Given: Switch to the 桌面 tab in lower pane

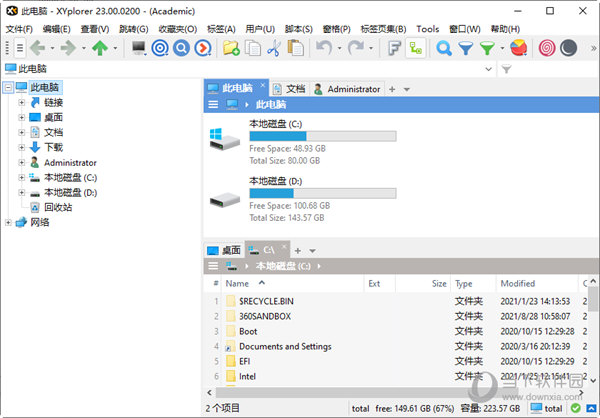Looking at the screenshot, I should [x=224, y=250].
